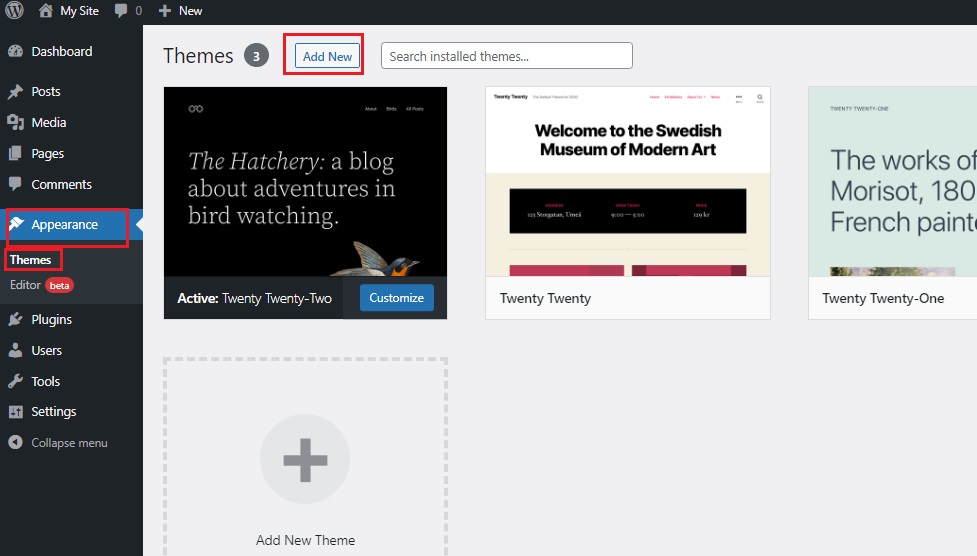Viewport: 977px width, 556px height.
Task: Focus the Search installed themes field
Action: tap(507, 56)
